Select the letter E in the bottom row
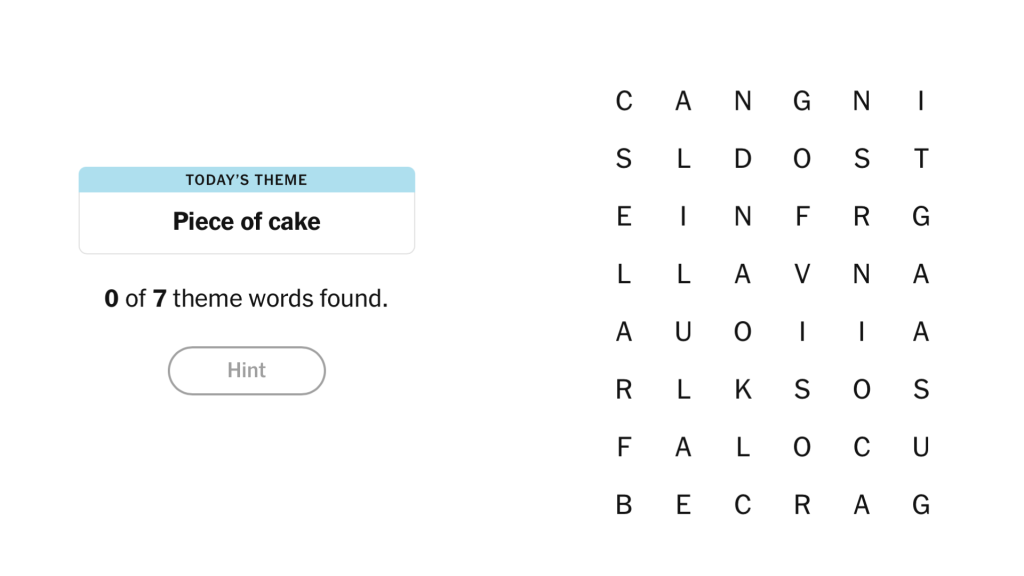1024x576 pixels. 683,505
